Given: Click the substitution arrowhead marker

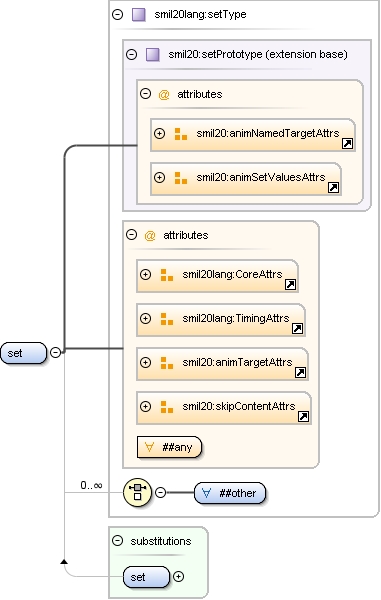Looking at the screenshot, I should point(64,561).
